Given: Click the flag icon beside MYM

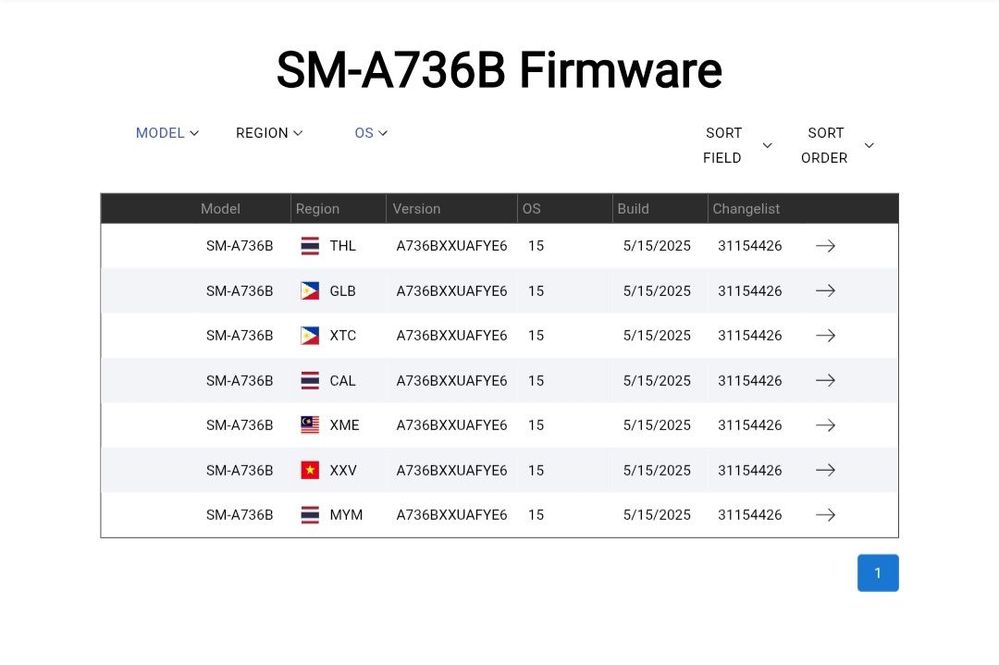Looking at the screenshot, I should click(x=310, y=515).
